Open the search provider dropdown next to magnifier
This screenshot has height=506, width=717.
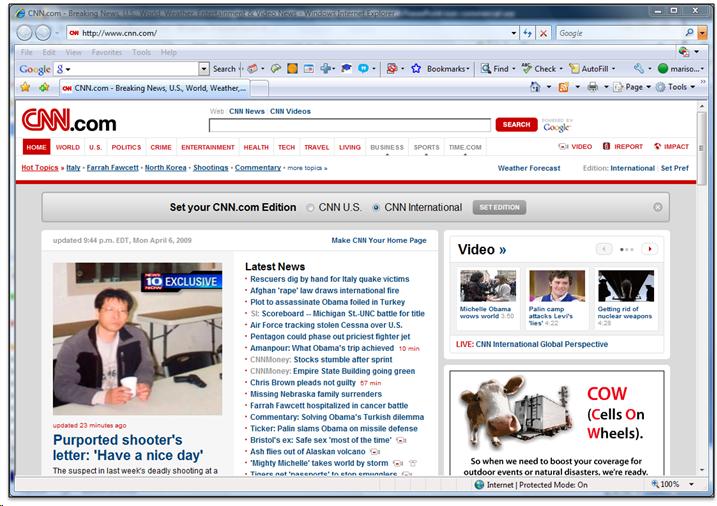pyautogui.click(x=702, y=33)
